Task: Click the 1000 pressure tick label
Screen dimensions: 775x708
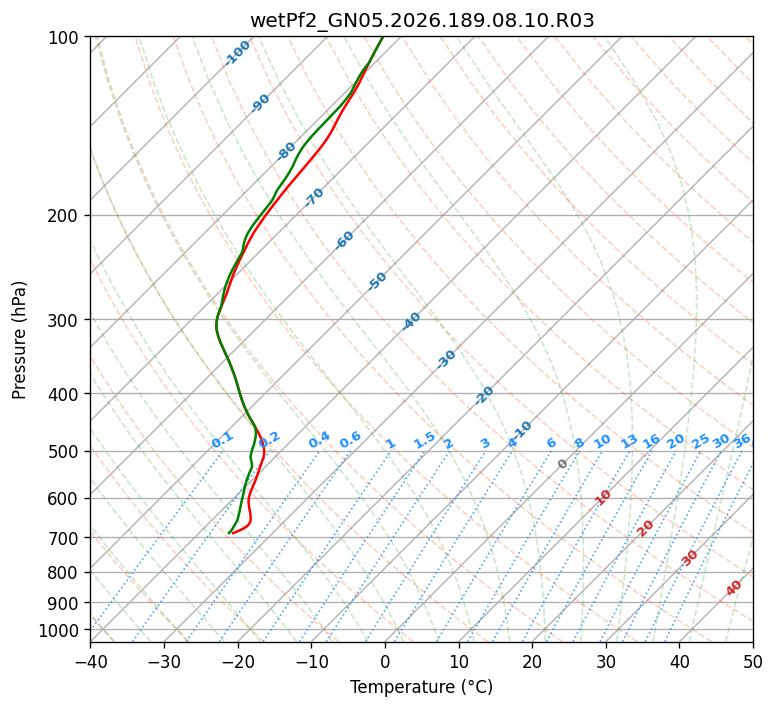Action: coord(61,630)
